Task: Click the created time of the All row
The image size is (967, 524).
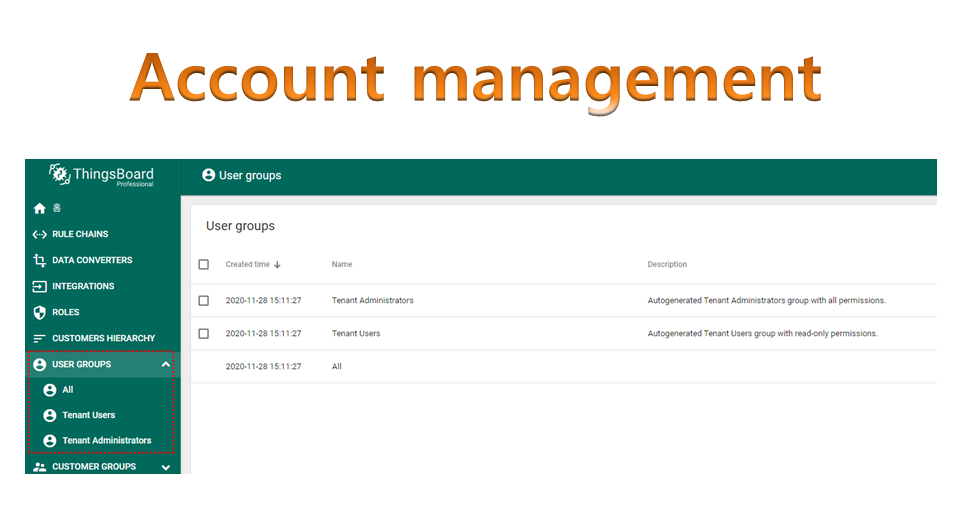Action: 263,366
